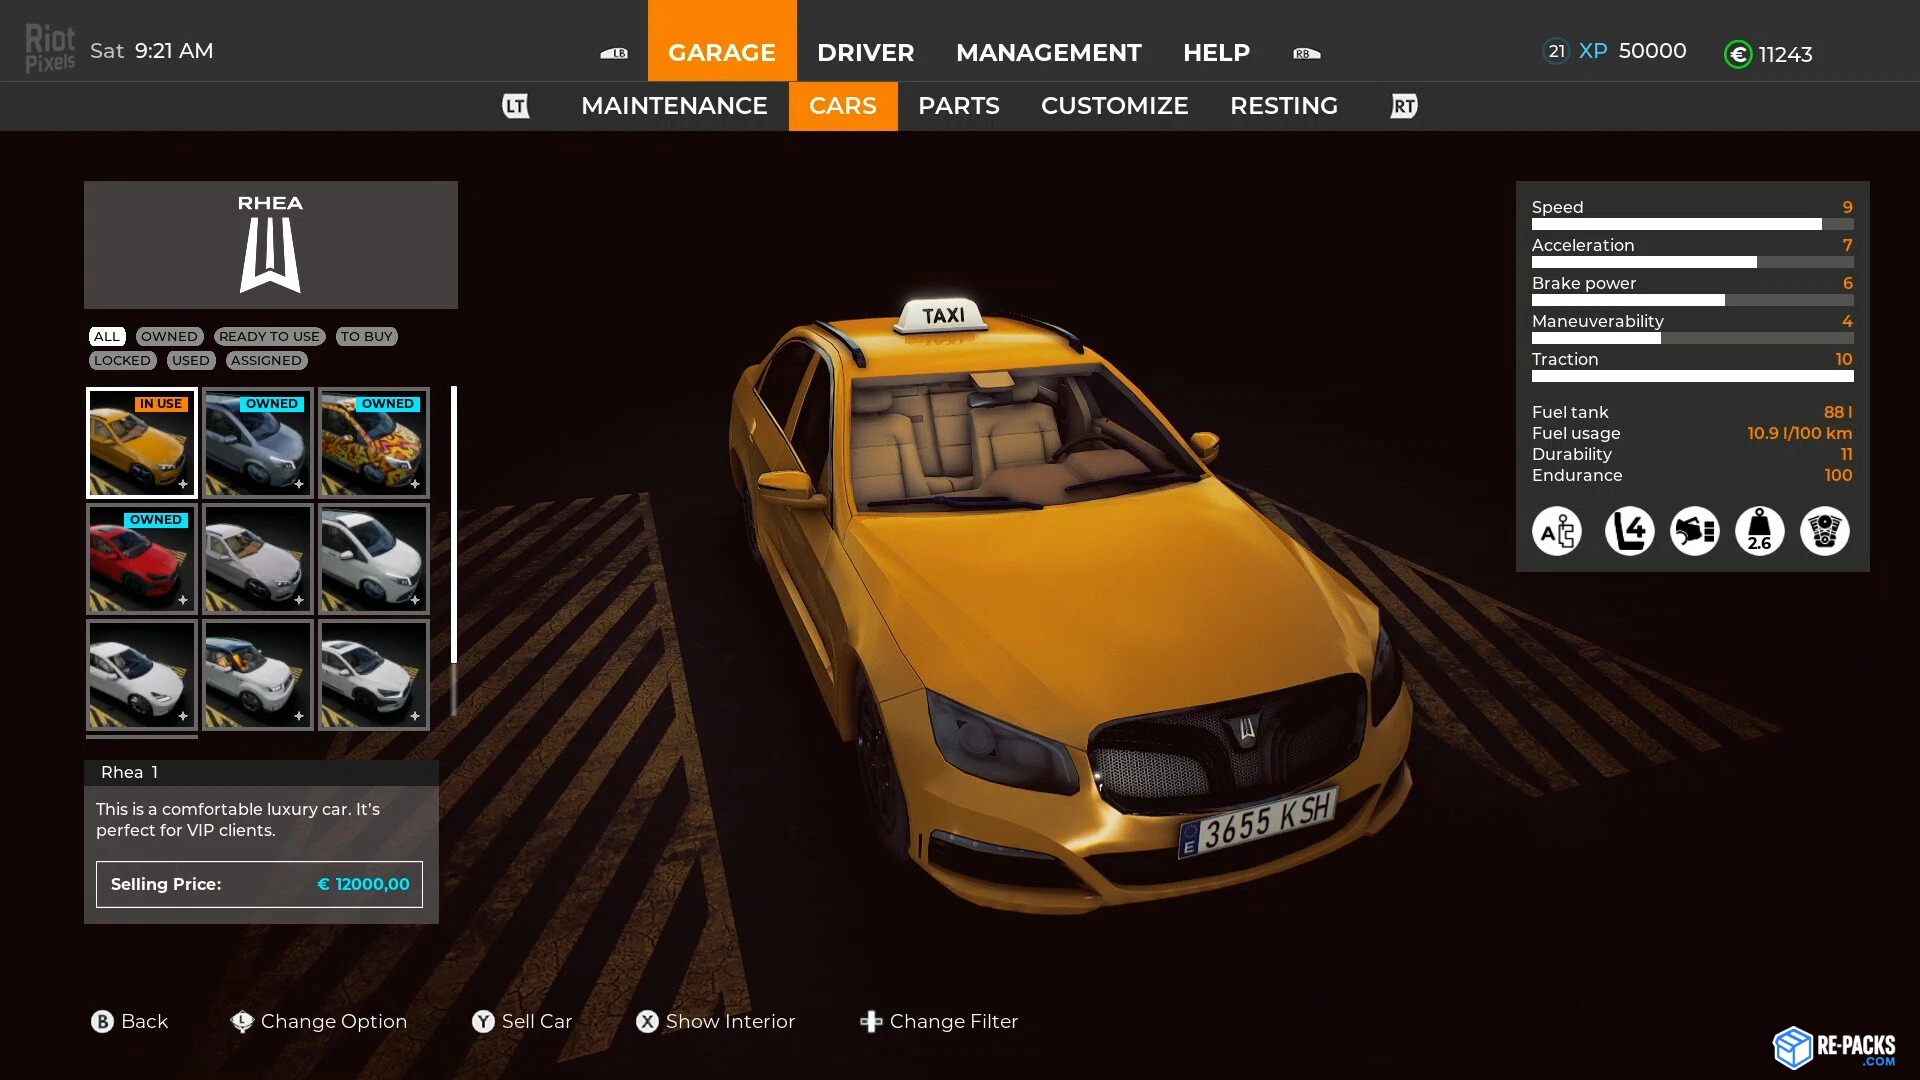The width and height of the screenshot is (1920, 1080).
Task: Click the Rhea brand logo
Action: tap(270, 255)
